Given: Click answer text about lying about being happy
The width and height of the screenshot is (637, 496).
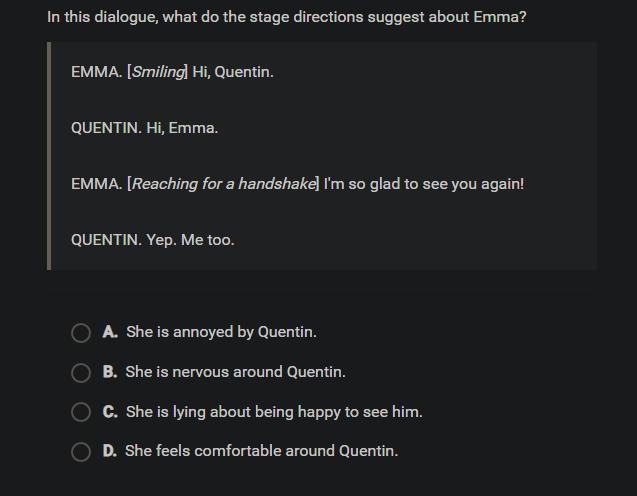Looking at the screenshot, I should pyautogui.click(x=274, y=412).
